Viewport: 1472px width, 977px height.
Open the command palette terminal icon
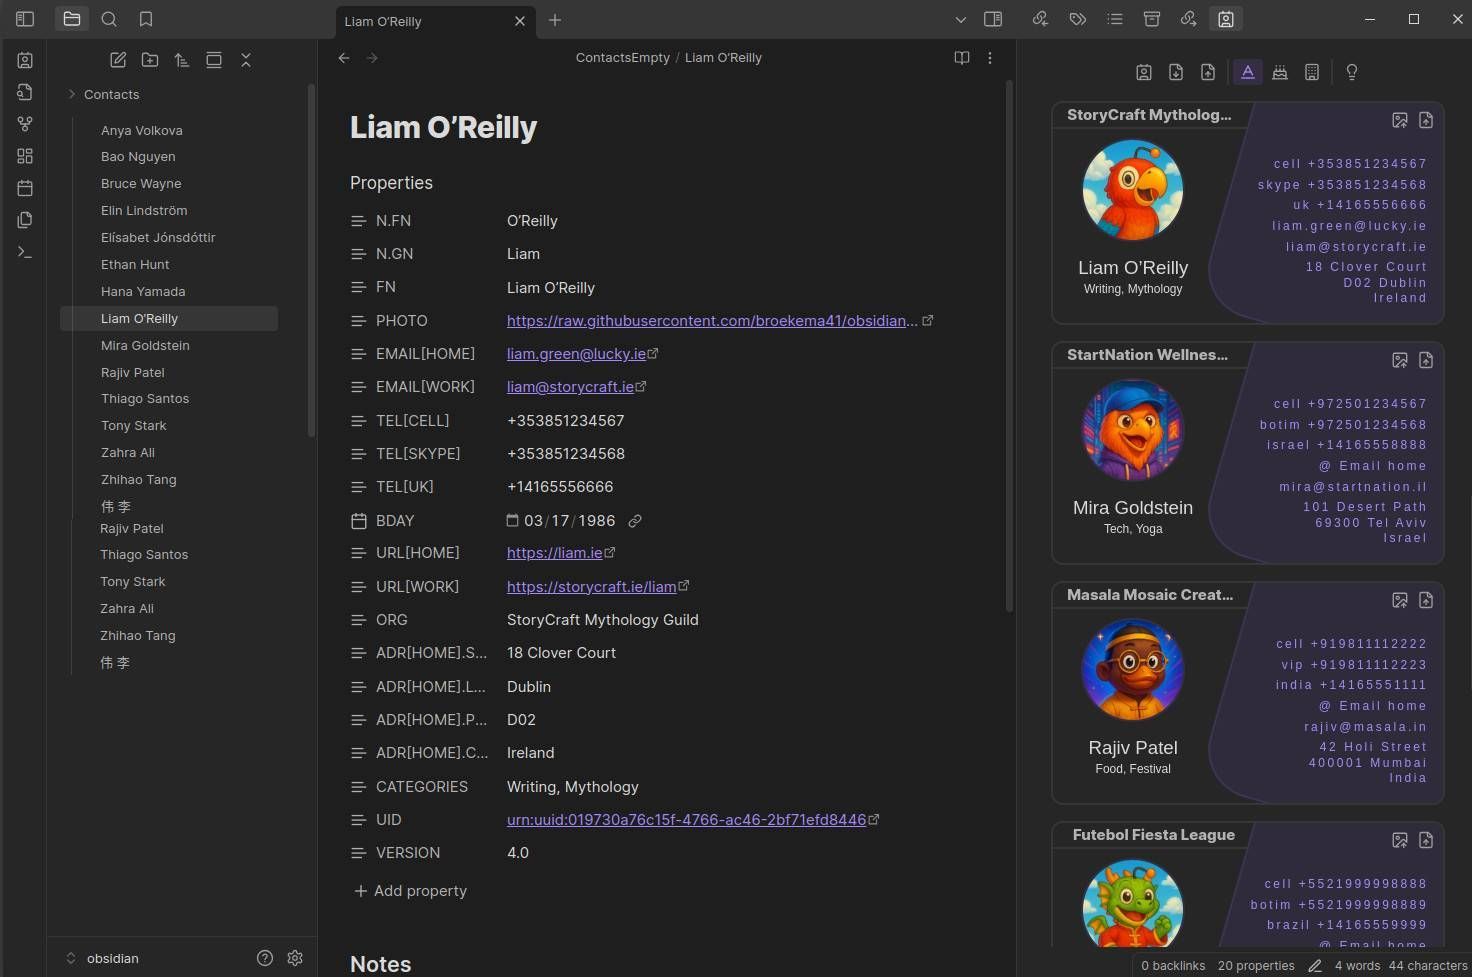tap(25, 252)
